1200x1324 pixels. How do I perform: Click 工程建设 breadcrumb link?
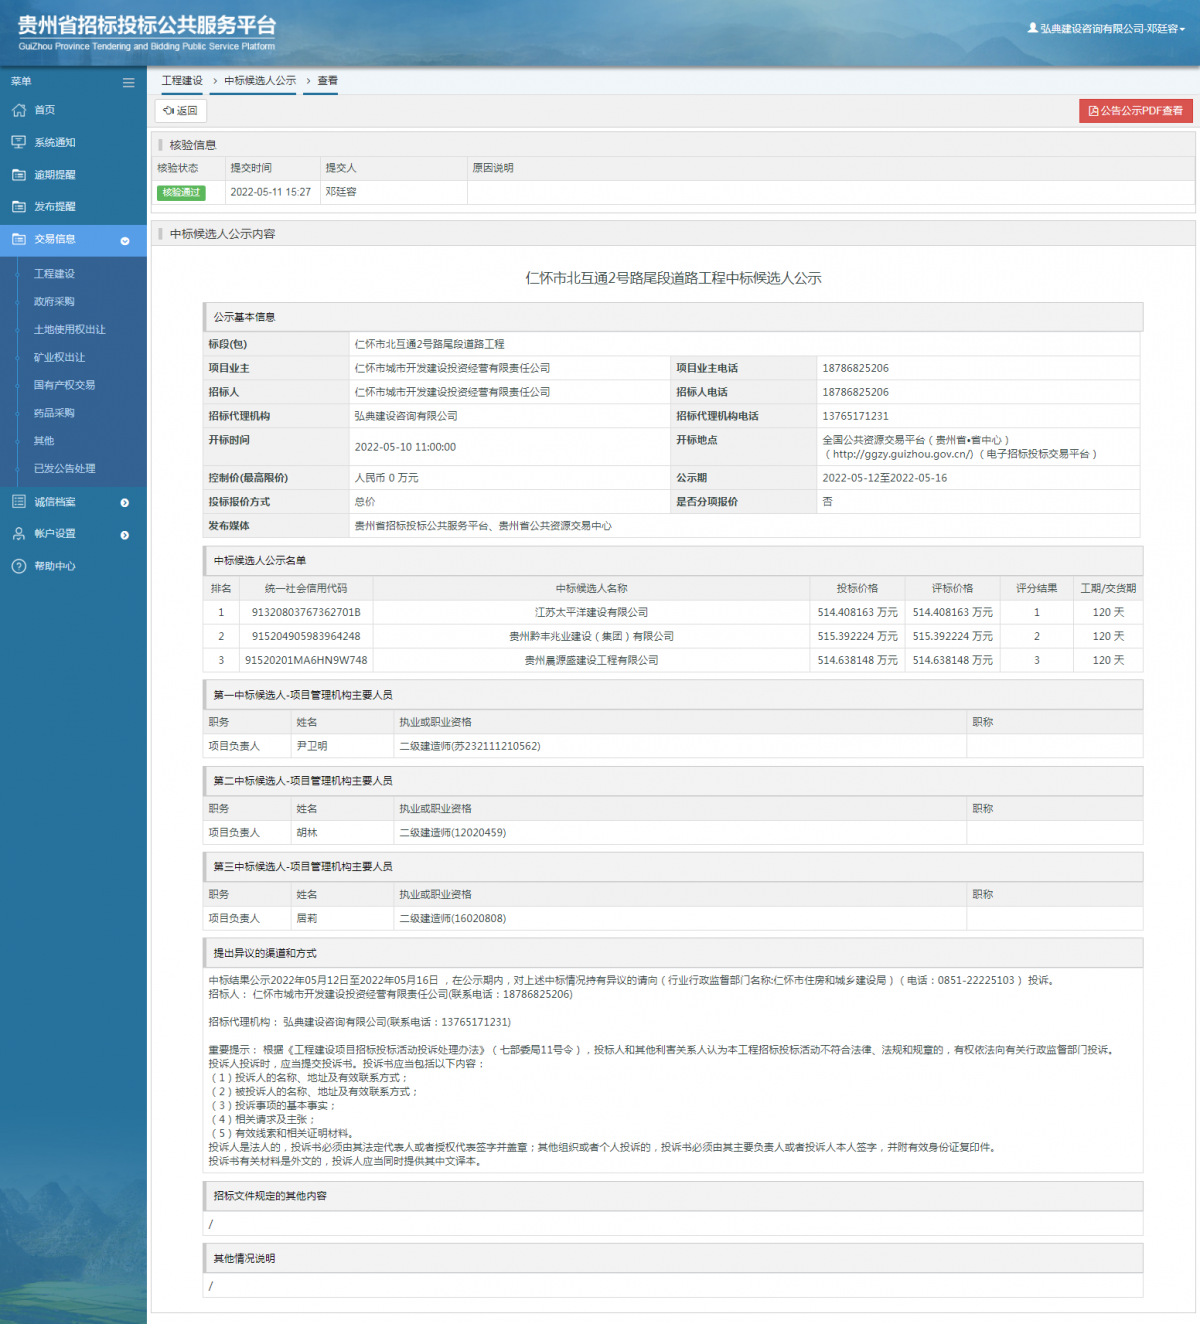click(x=182, y=81)
